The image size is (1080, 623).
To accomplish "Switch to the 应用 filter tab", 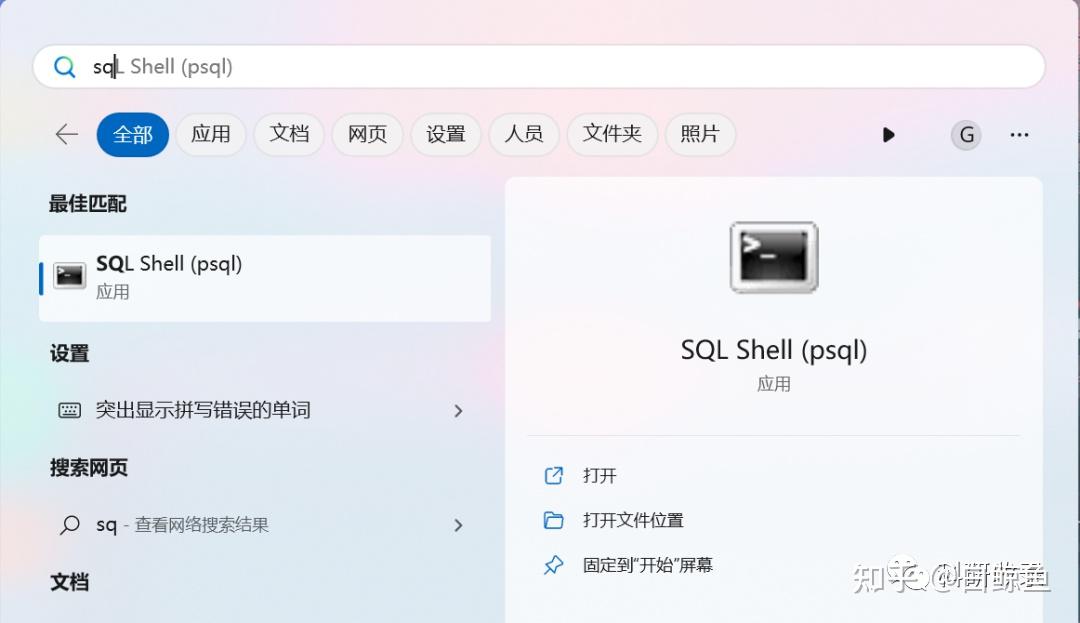I will pos(211,134).
